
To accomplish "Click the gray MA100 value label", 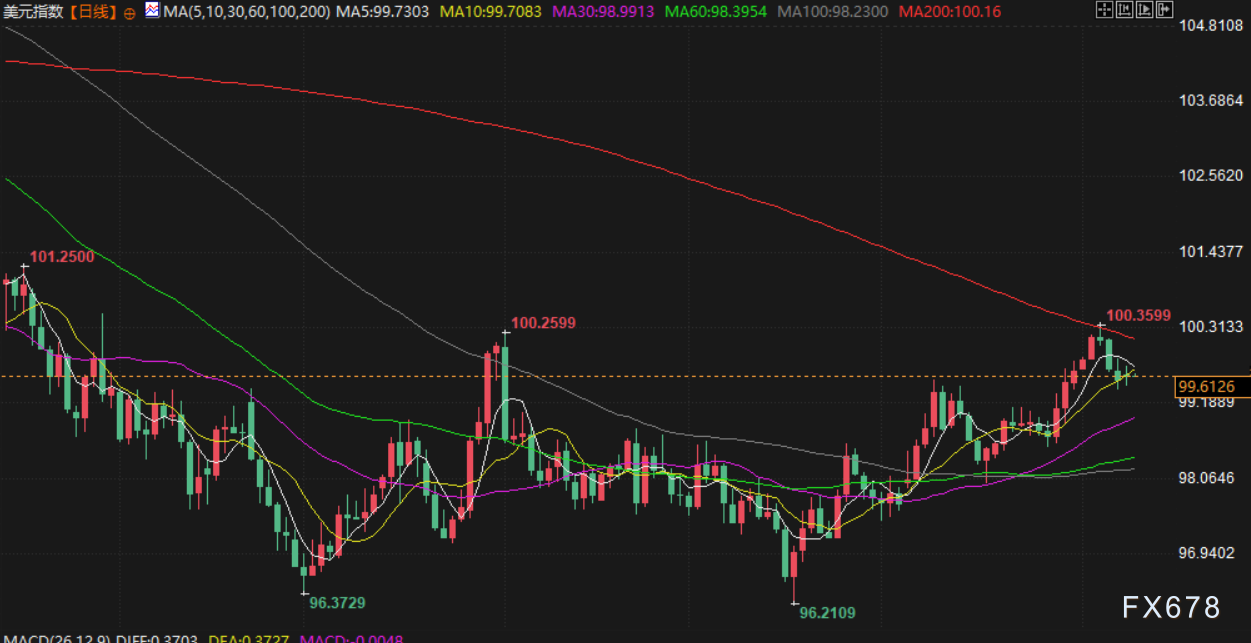I will click(833, 12).
